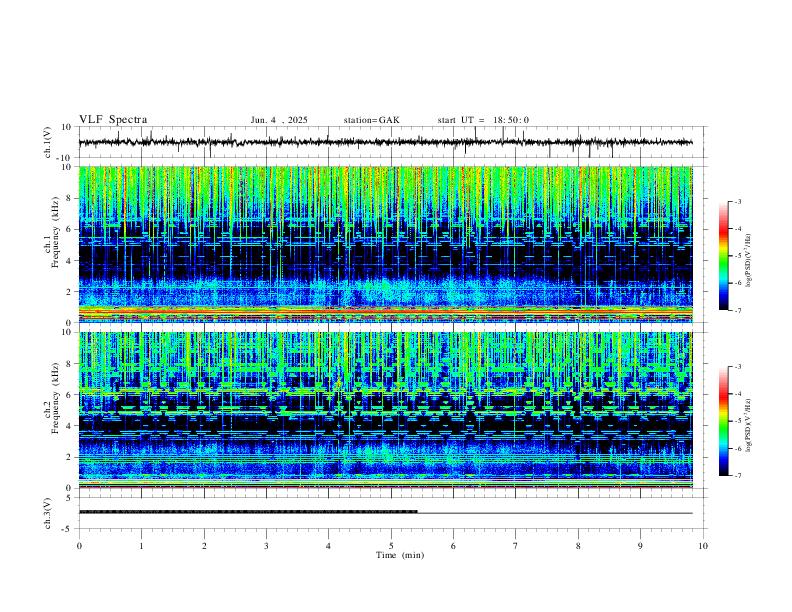Click the '-3' value on upper colorbar
This screenshot has width=792, height=612.
coord(737,201)
